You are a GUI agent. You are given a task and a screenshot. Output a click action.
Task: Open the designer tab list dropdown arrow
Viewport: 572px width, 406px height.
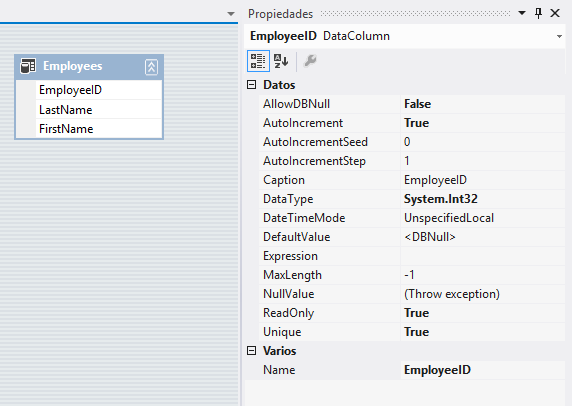click(231, 14)
